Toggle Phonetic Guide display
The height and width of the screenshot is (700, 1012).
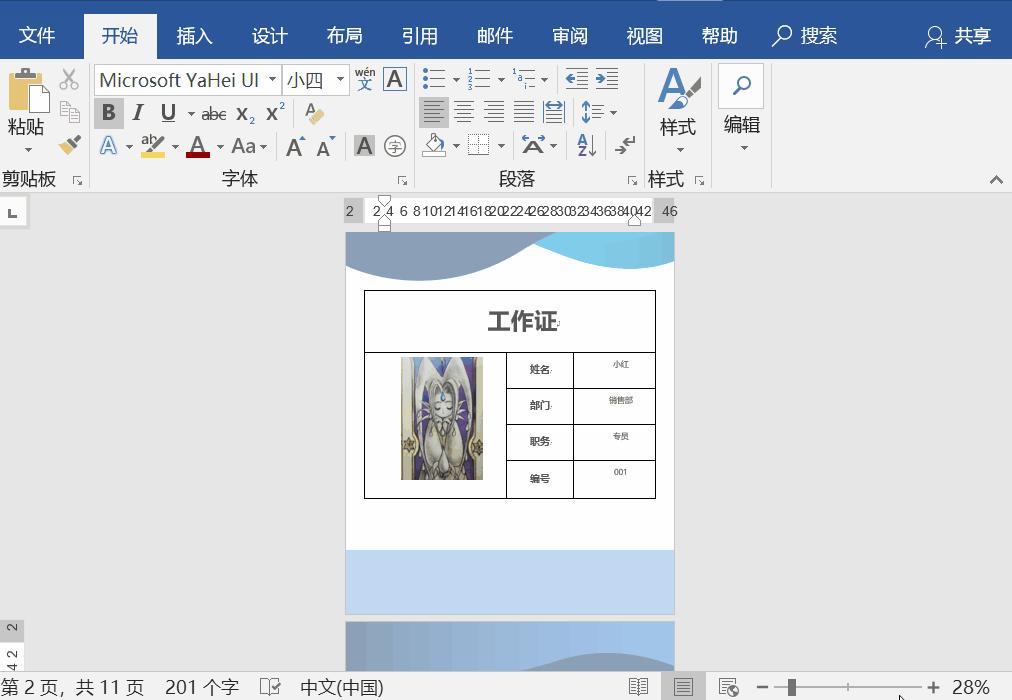tap(365, 79)
